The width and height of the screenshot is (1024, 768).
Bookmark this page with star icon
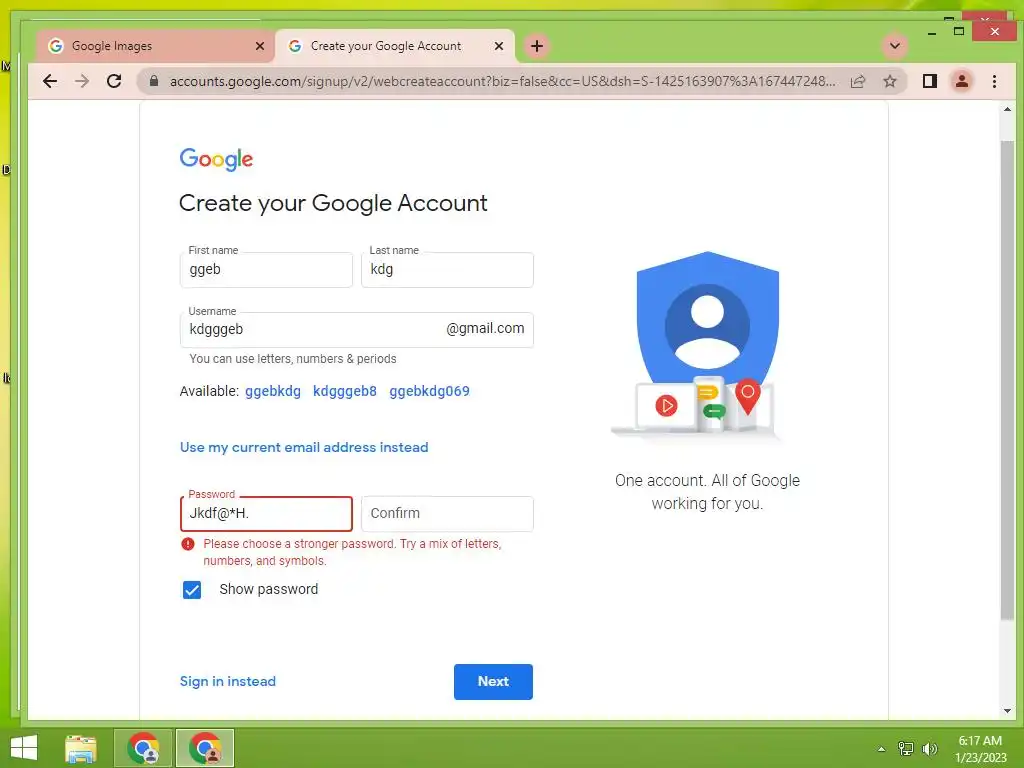pyautogui.click(x=889, y=81)
